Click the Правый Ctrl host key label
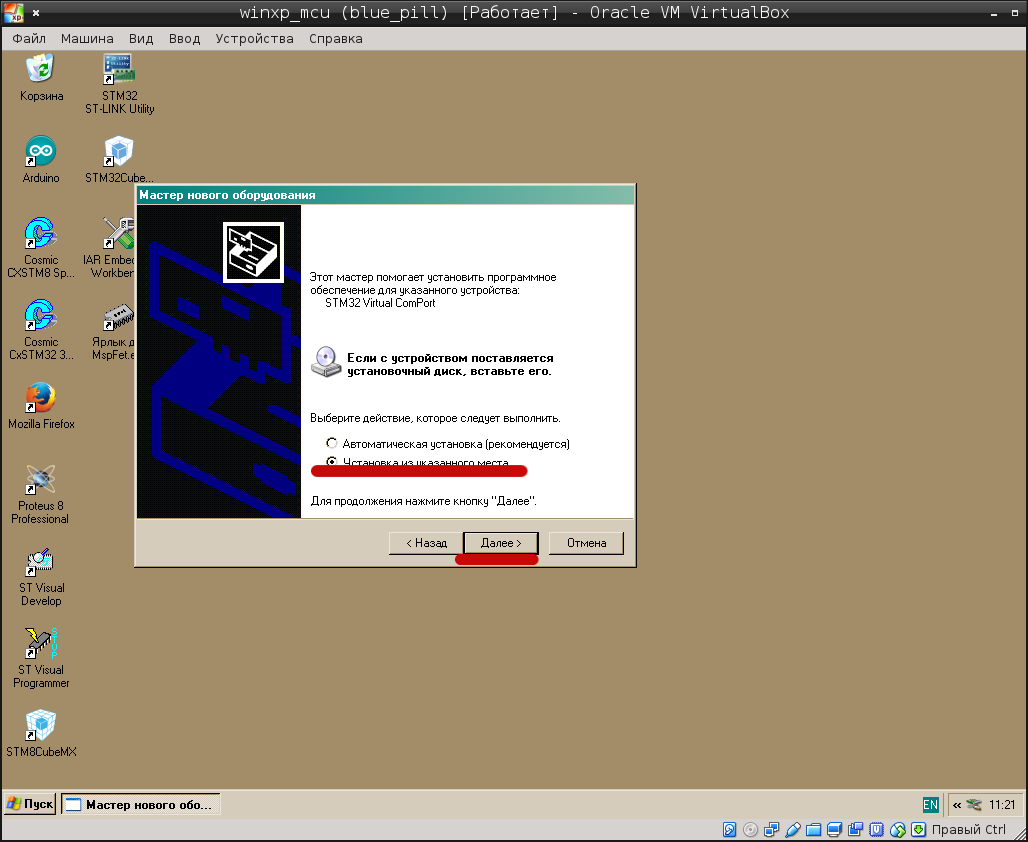Screen dimensions: 1028x842 tap(968, 830)
